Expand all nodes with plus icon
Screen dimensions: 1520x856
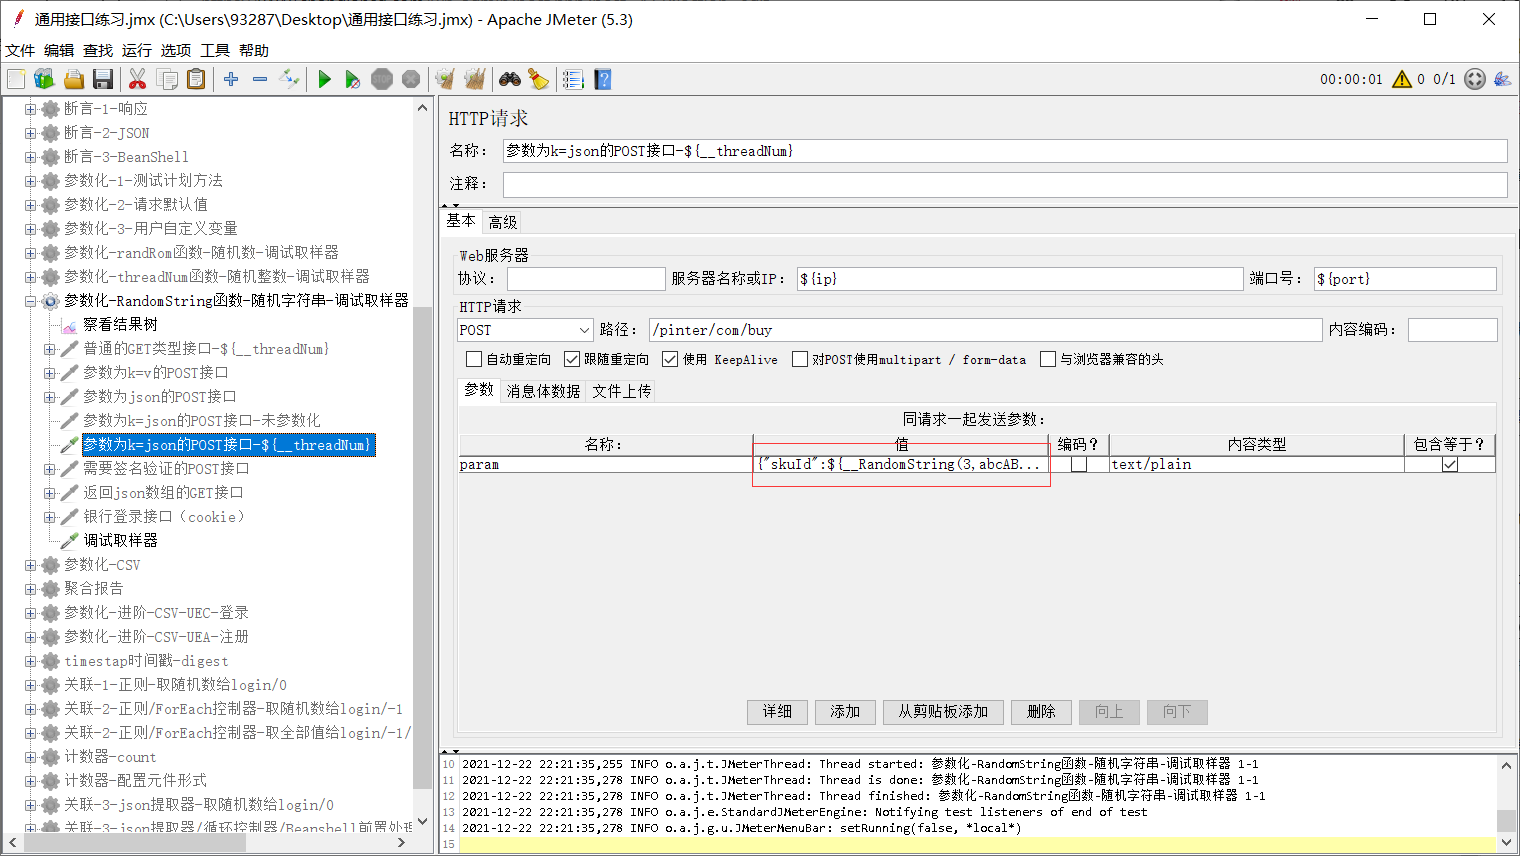[231, 79]
